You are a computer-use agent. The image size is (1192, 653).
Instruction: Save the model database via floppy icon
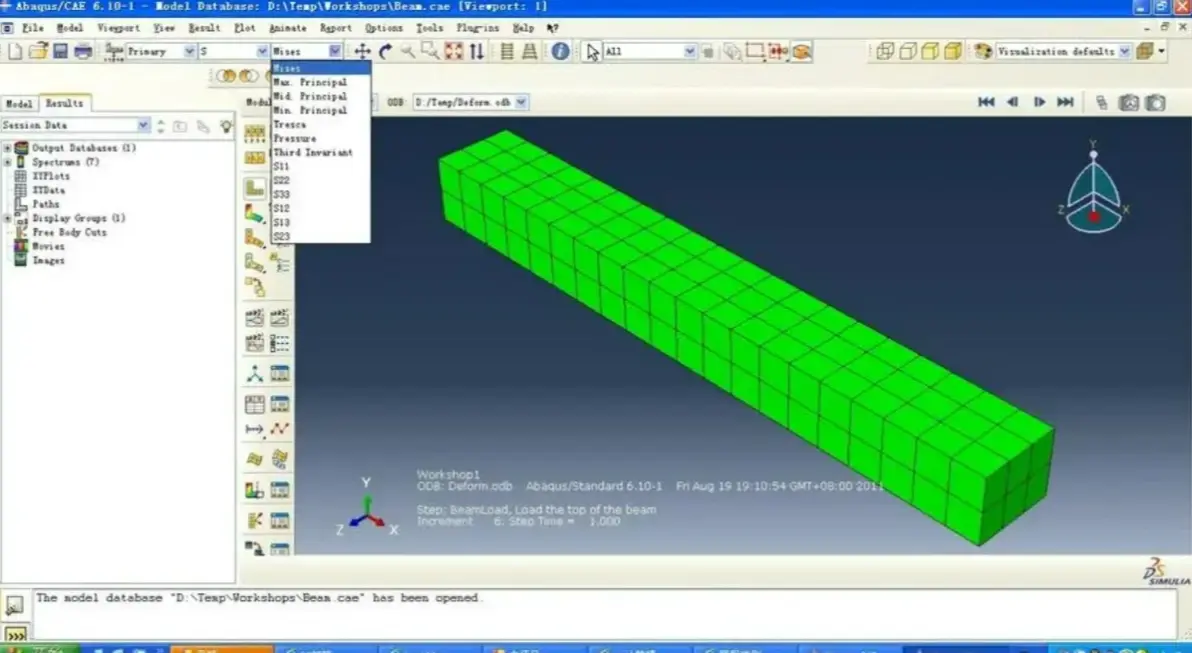60,51
